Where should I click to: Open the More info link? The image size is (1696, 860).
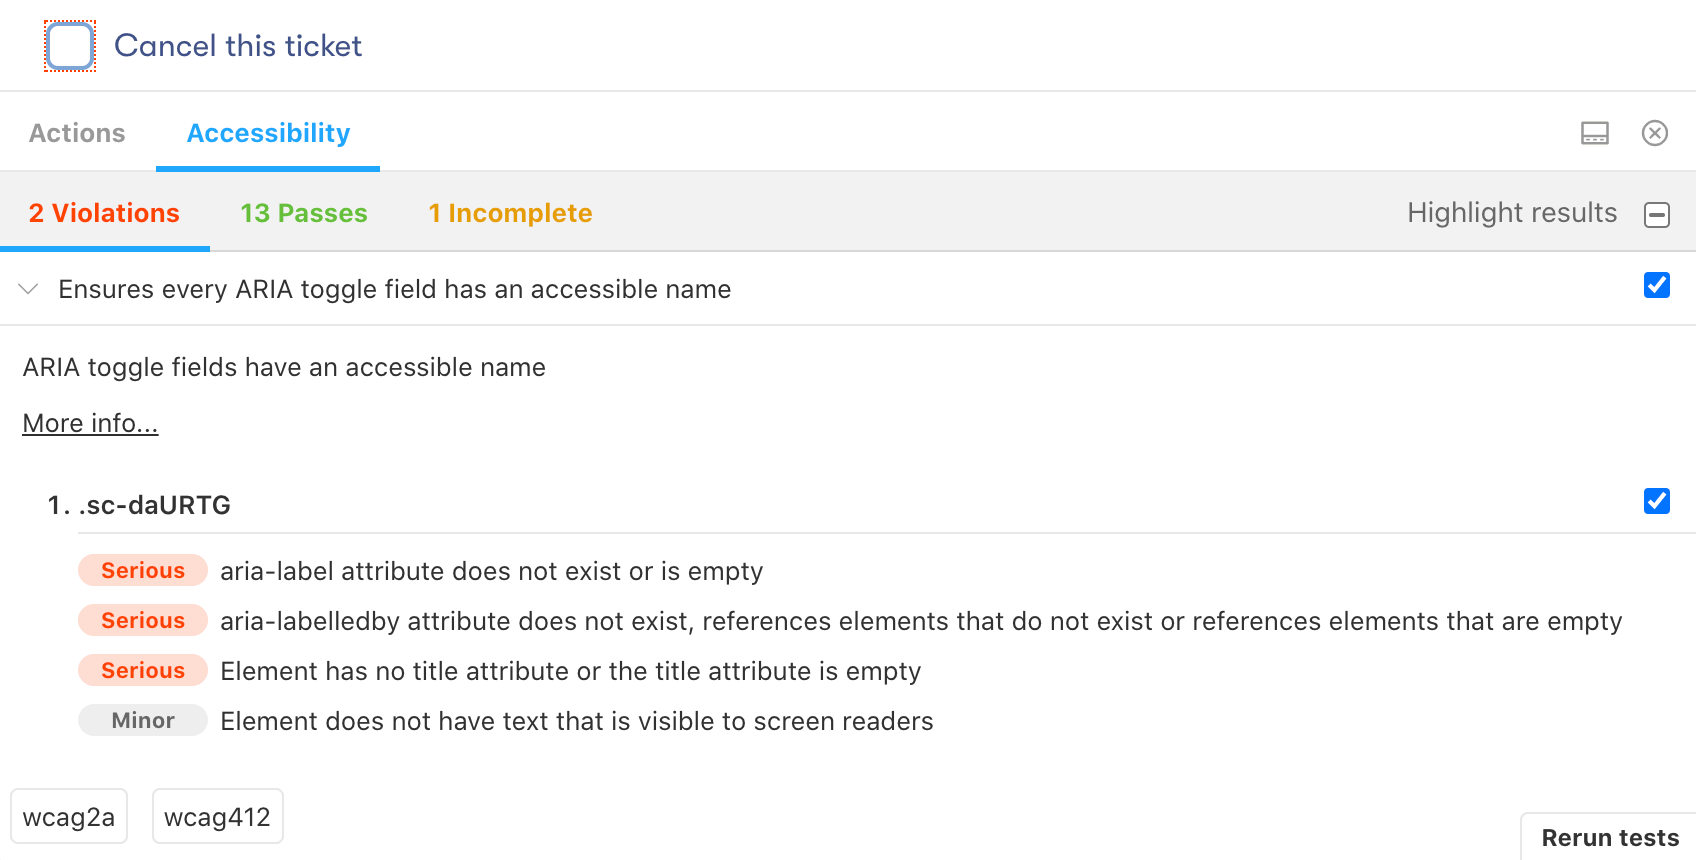click(x=90, y=423)
